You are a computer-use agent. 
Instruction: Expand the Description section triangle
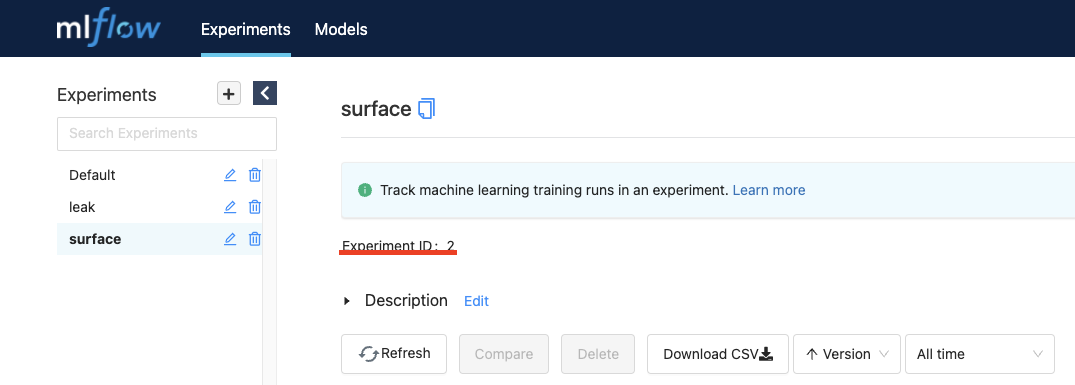tap(347, 301)
